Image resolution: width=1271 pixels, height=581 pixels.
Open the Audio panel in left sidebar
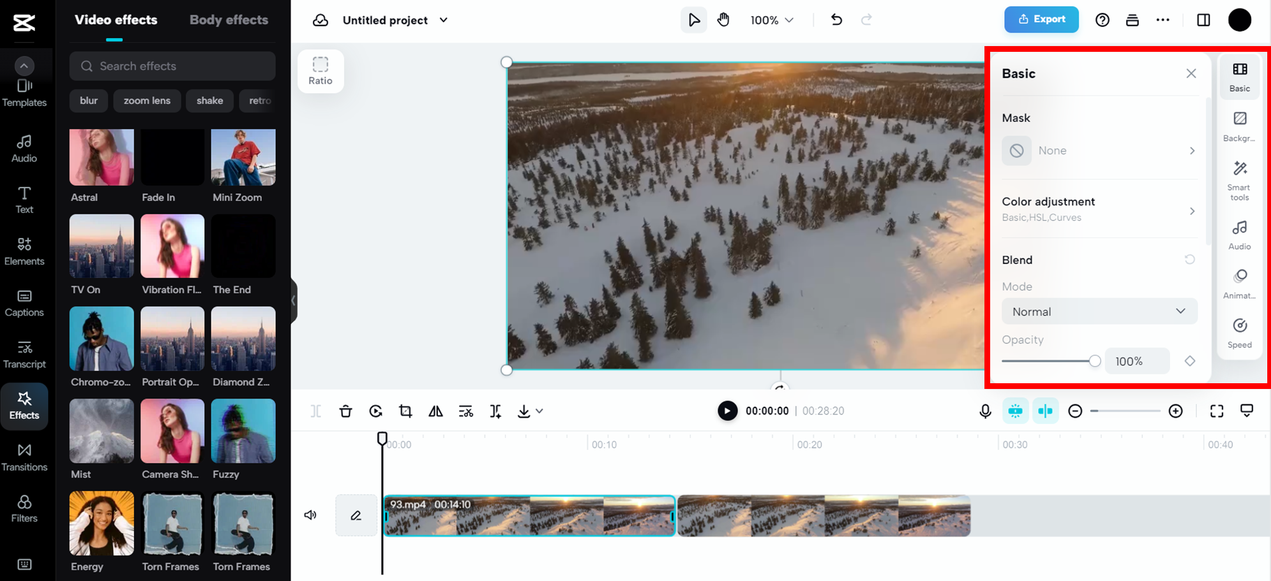[x=24, y=149]
